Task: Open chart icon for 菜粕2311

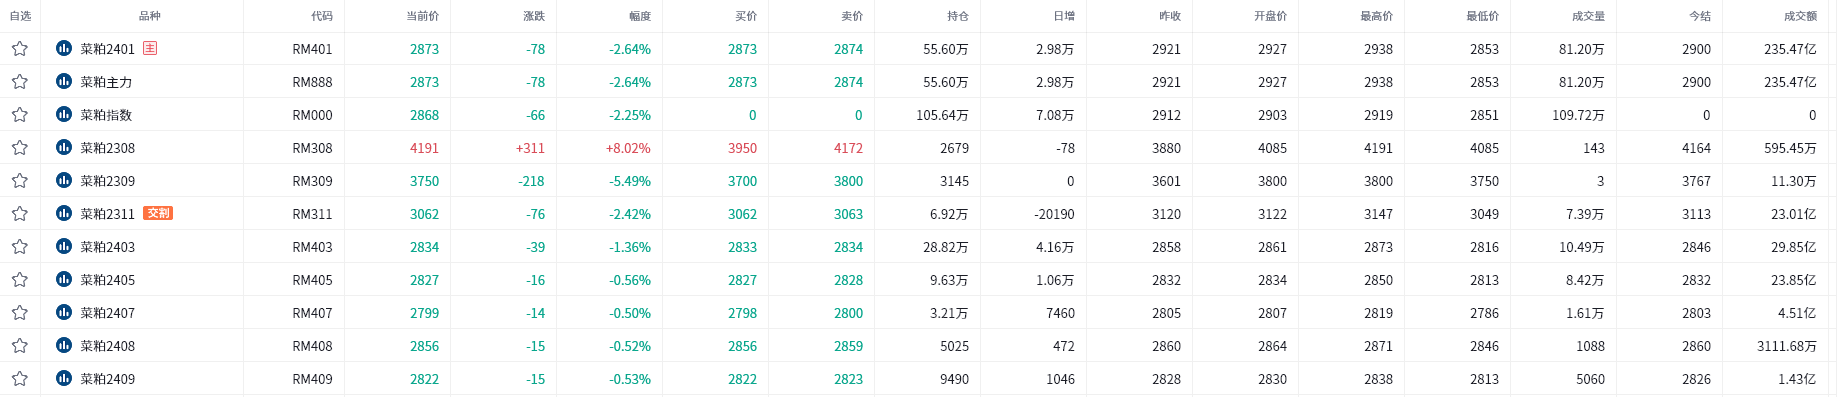Action: 64,213
